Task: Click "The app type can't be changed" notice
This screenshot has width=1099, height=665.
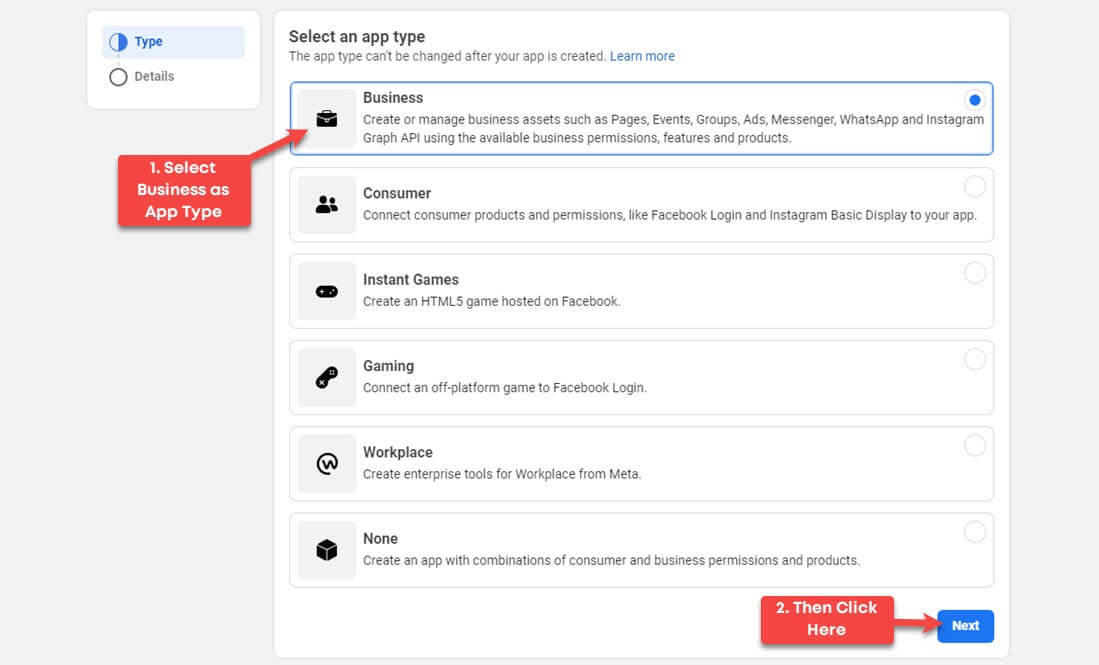Action: pos(447,56)
